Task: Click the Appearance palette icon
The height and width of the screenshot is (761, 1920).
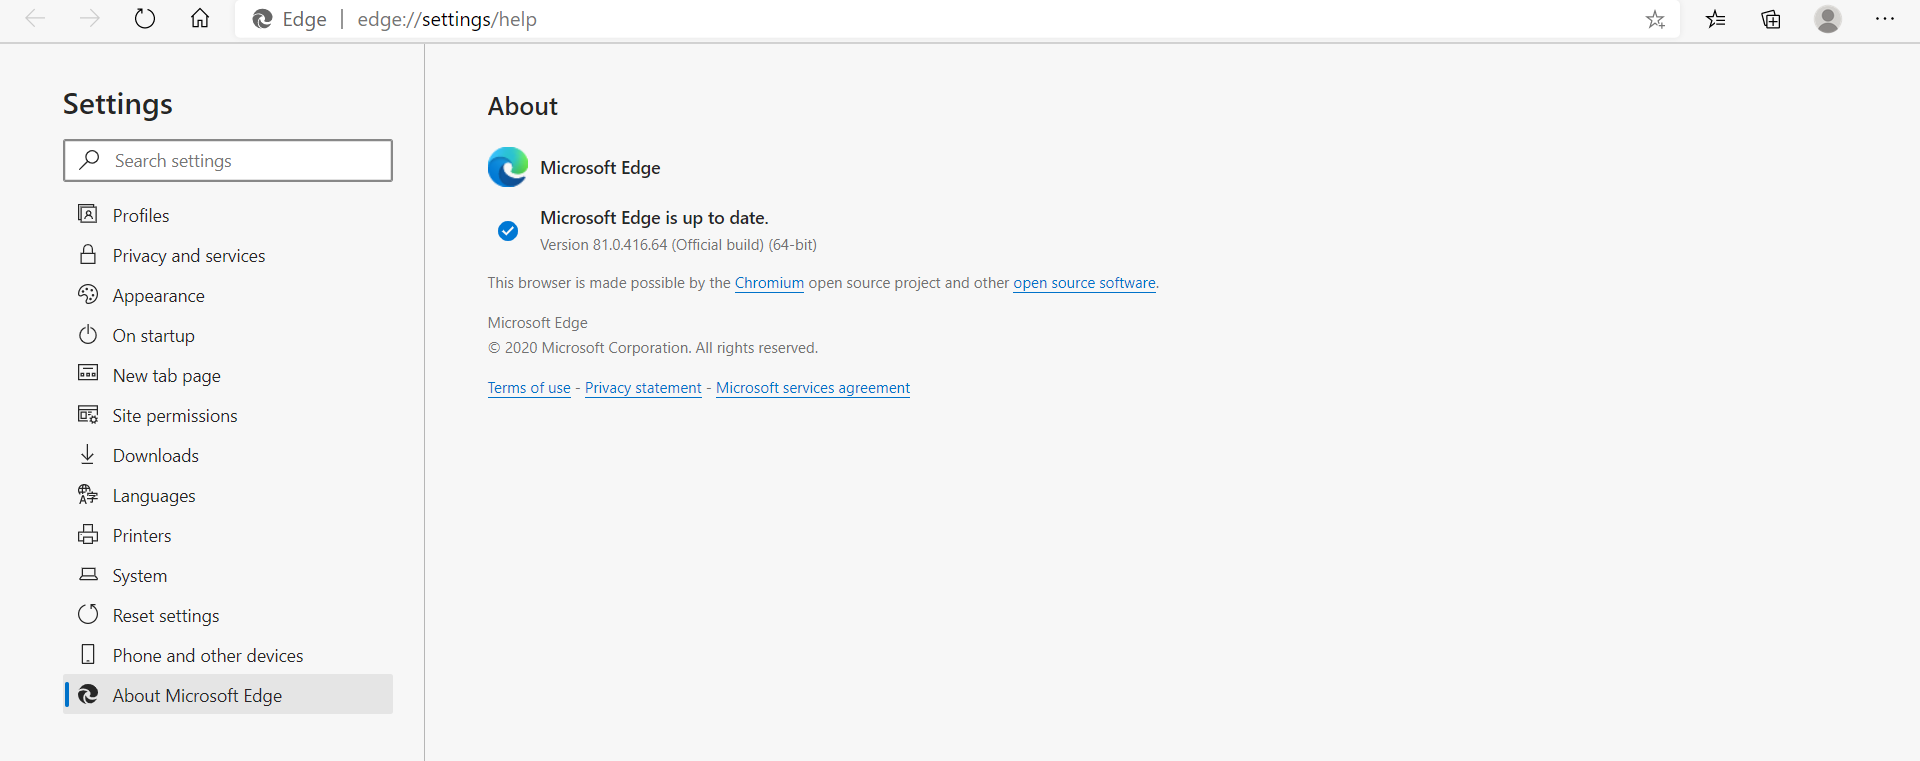Action: click(88, 294)
